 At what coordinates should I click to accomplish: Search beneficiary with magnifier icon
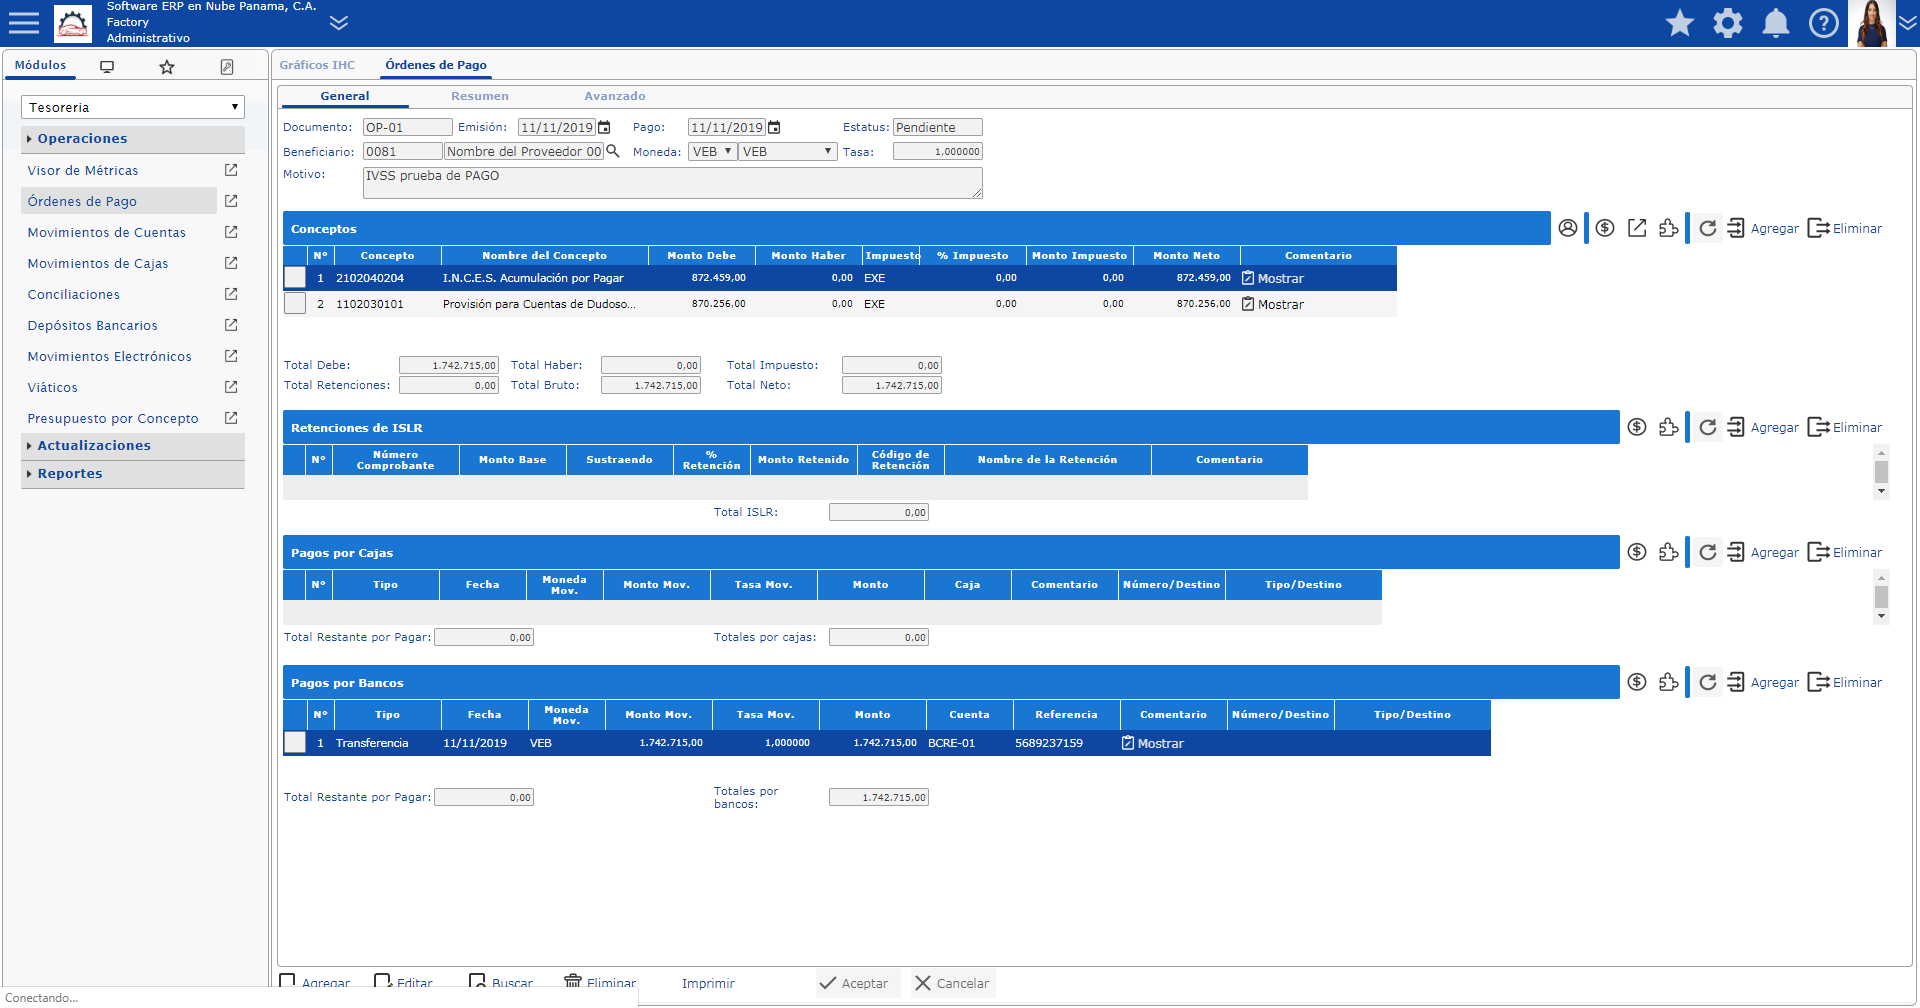tap(613, 152)
